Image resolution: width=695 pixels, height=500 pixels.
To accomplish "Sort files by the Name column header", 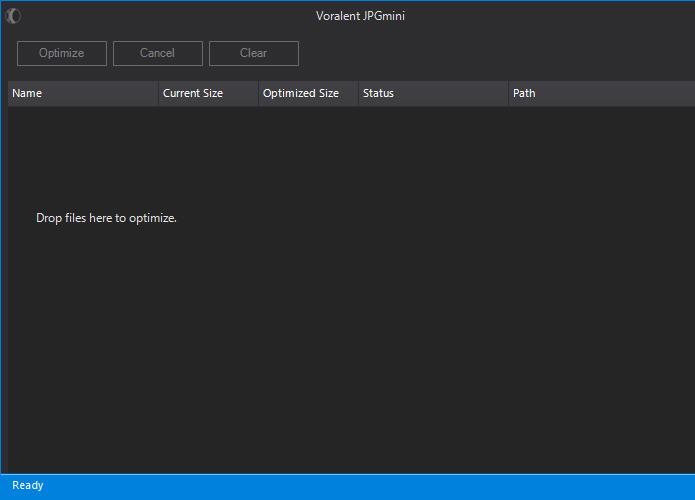I will click(x=27, y=93).
